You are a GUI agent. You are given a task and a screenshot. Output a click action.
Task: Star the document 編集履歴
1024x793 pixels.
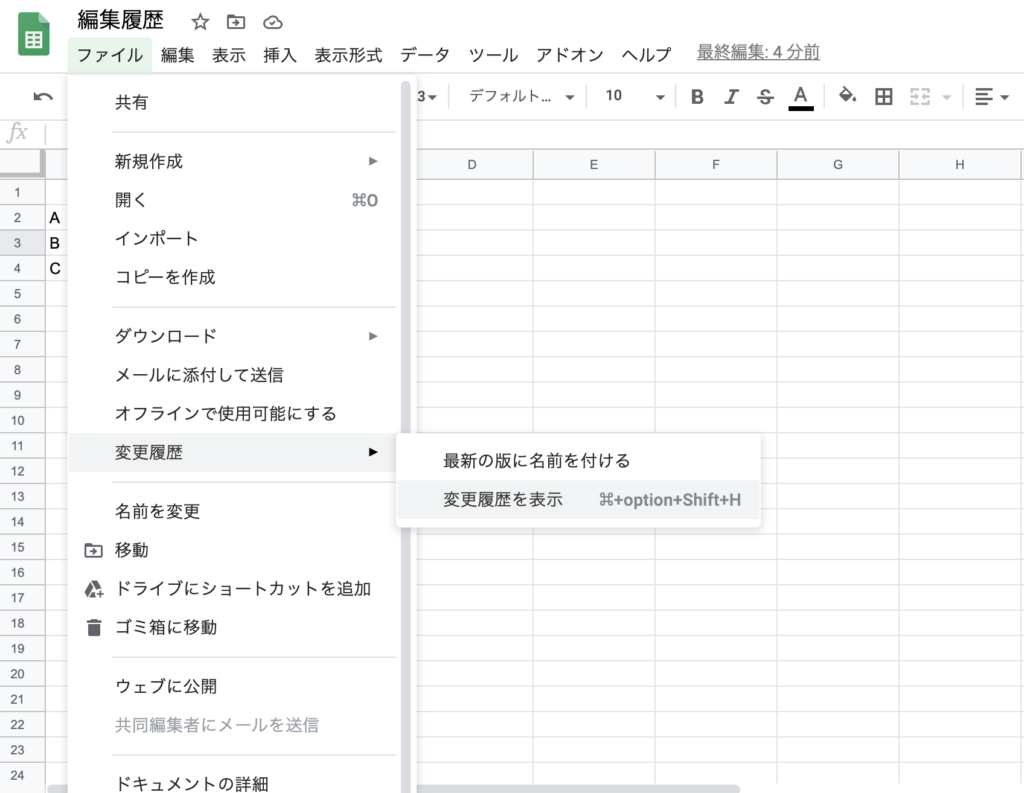click(200, 22)
